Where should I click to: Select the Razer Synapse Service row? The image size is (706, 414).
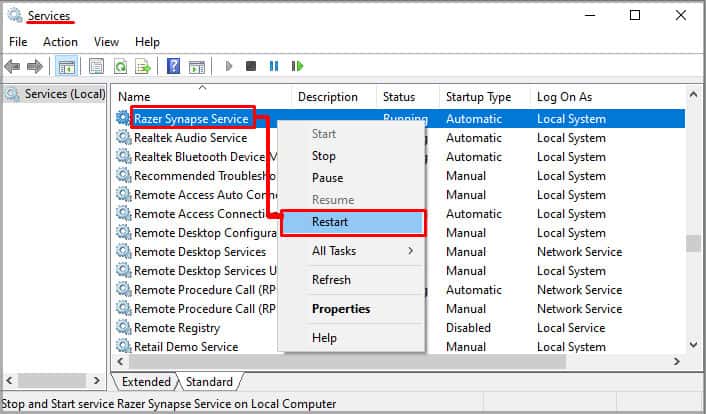pos(400,119)
